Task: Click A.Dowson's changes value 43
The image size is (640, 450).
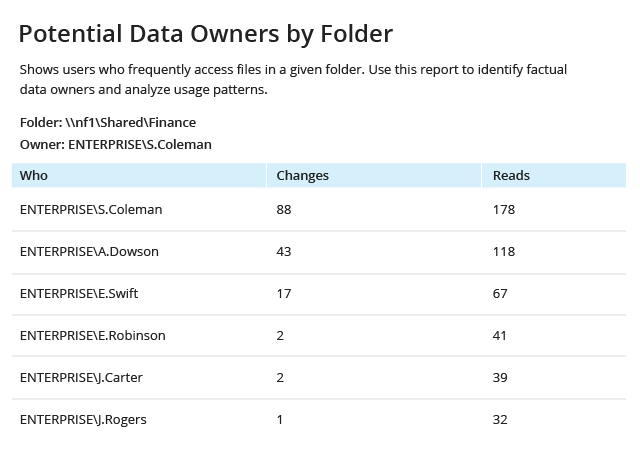Action: click(284, 252)
